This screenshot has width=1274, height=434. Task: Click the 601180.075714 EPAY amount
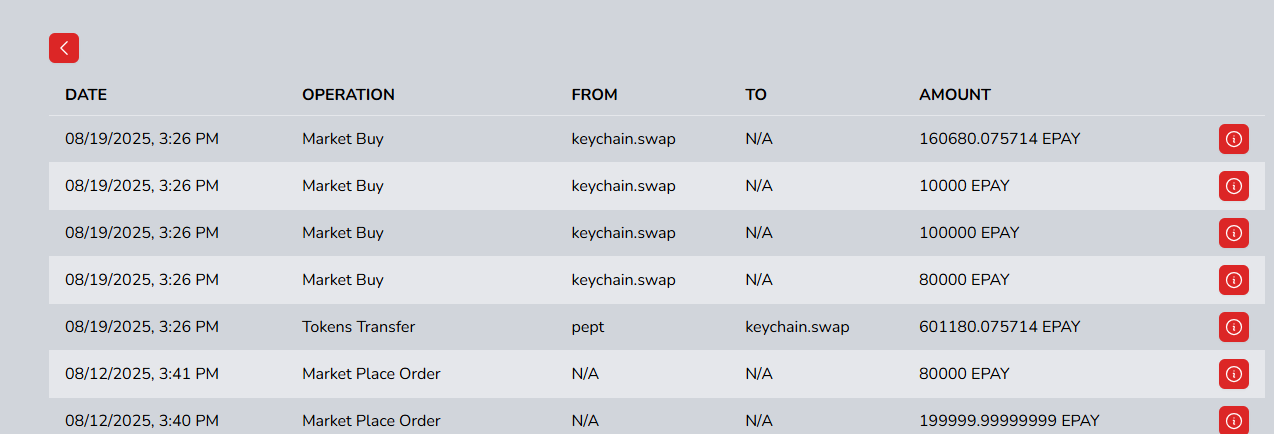point(1000,327)
